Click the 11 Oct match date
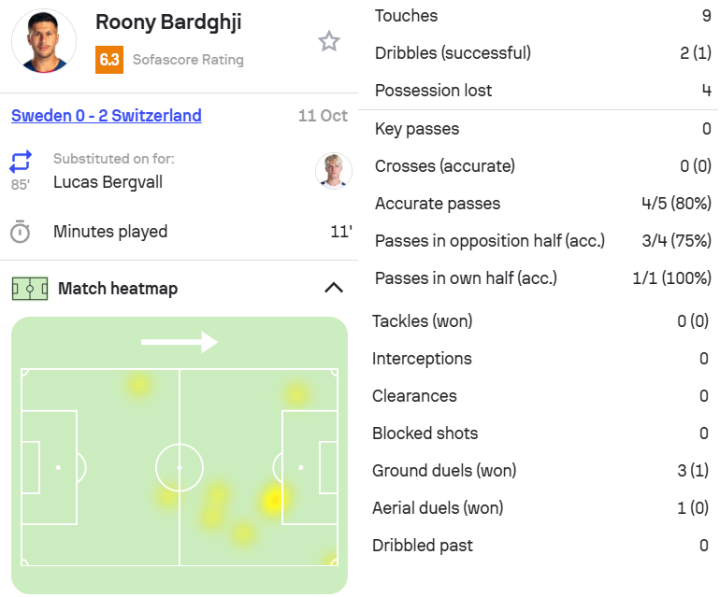This screenshot has height=597, width=720. point(322,116)
